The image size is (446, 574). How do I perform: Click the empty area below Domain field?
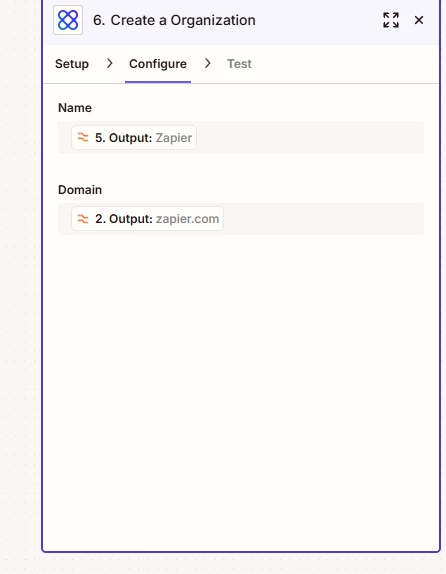241,384
